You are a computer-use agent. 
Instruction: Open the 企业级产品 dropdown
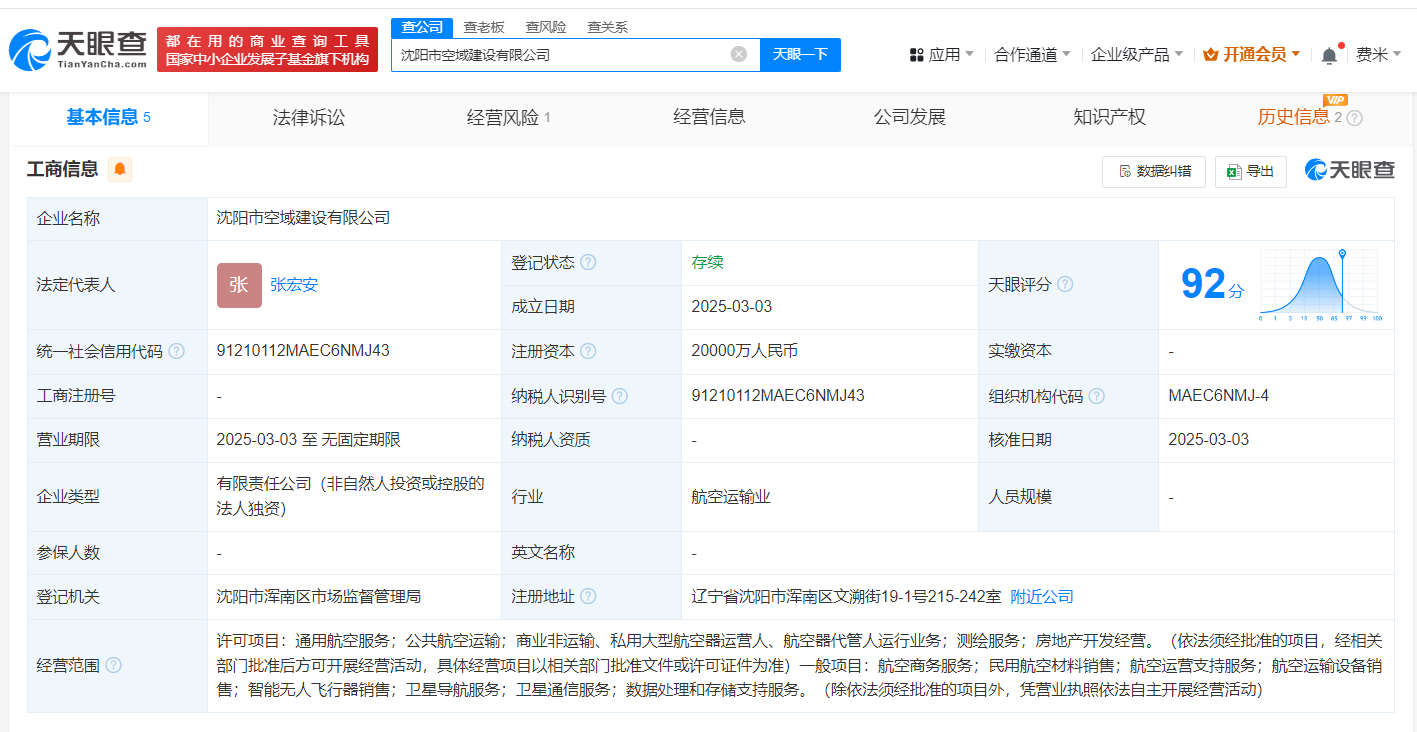pyautogui.click(x=1136, y=54)
